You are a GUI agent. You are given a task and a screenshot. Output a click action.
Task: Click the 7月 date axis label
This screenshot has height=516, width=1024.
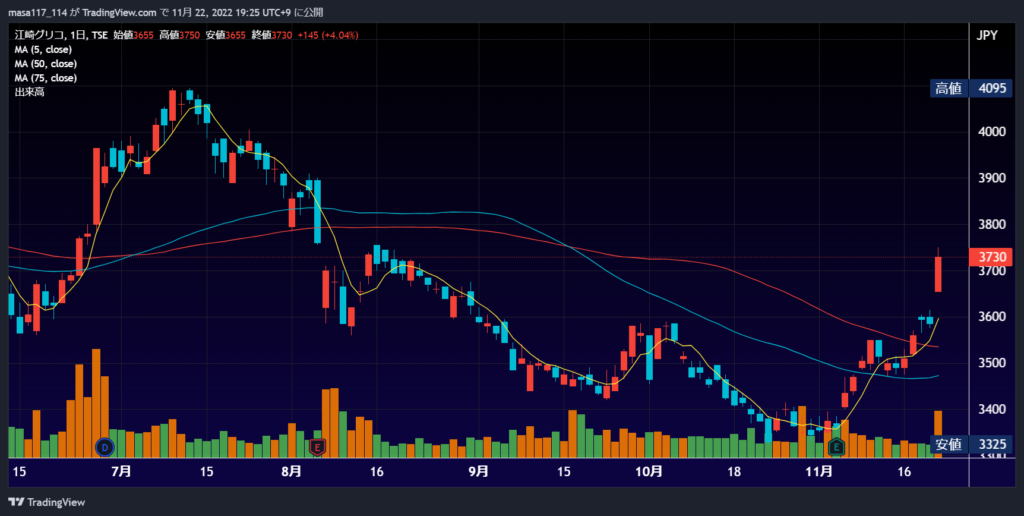click(121, 472)
